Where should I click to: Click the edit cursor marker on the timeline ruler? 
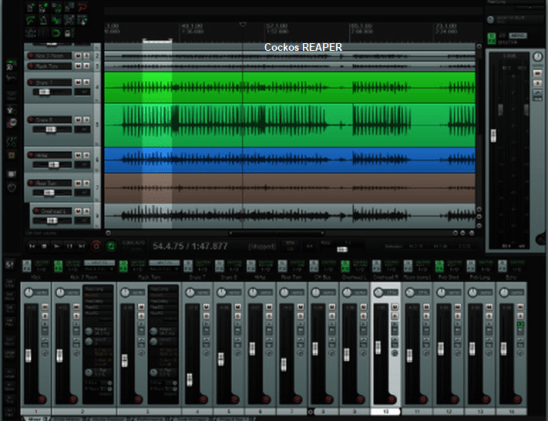pyautogui.click(x=243, y=24)
